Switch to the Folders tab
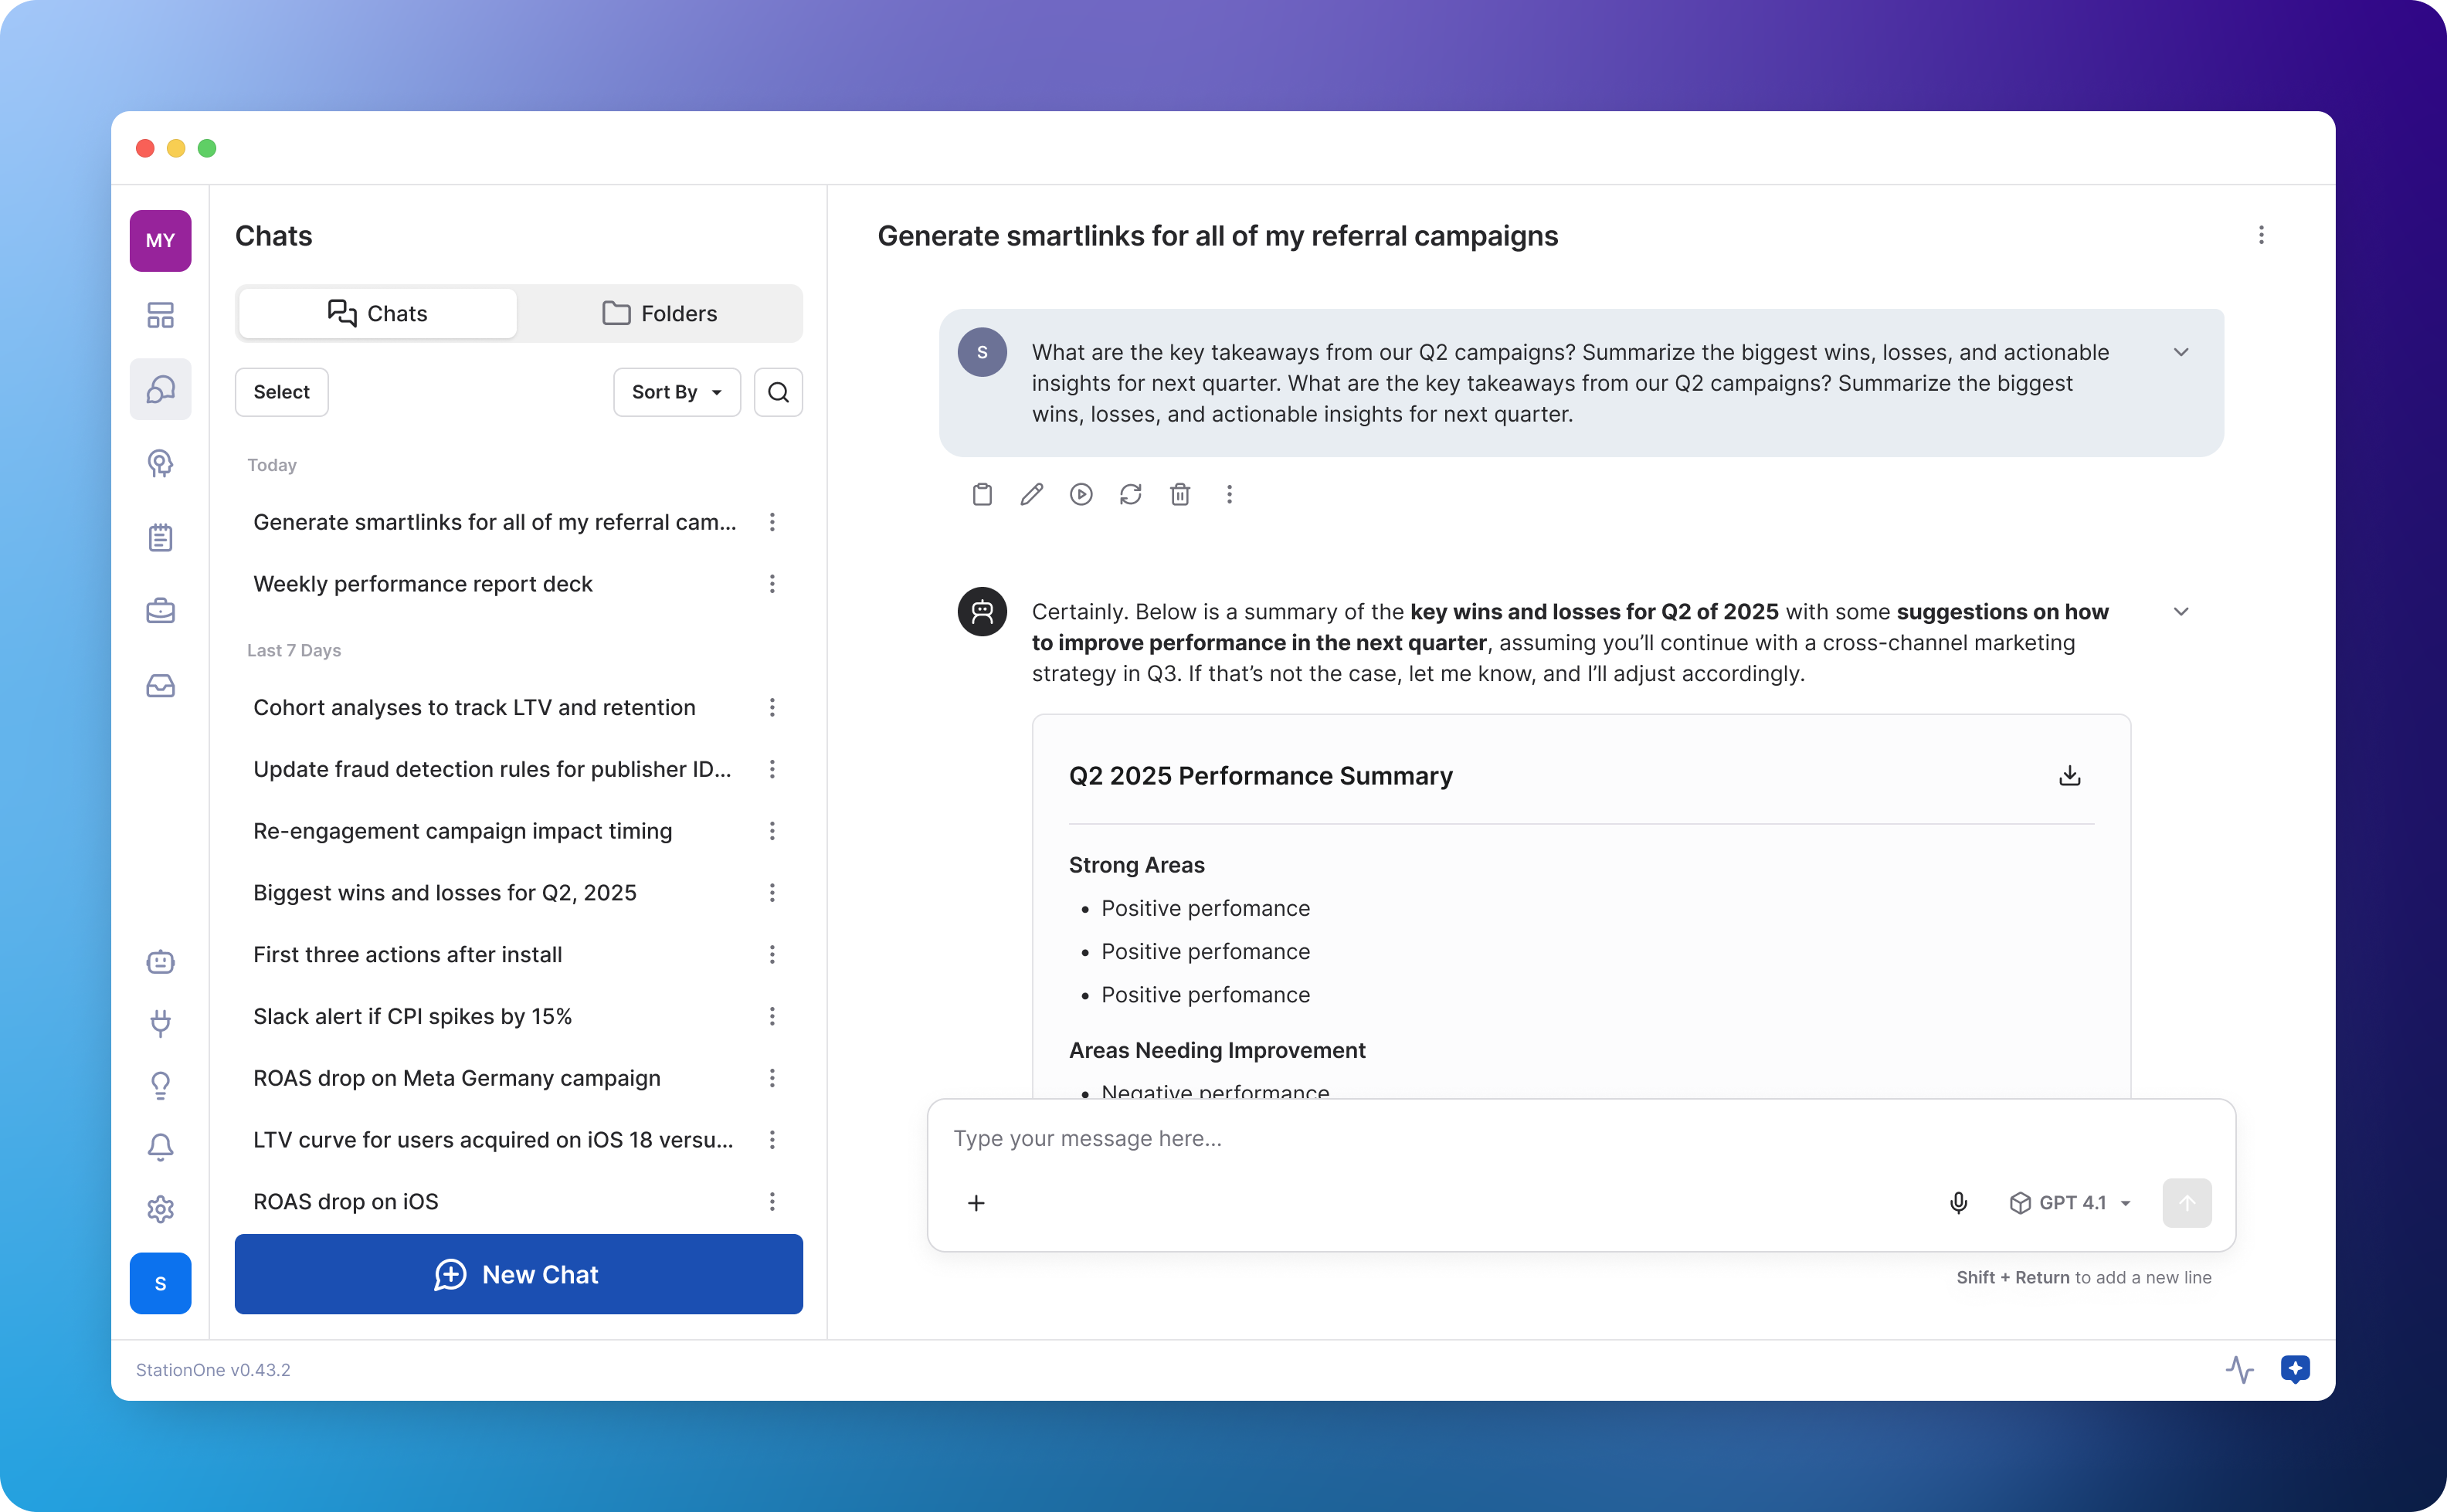The width and height of the screenshot is (2447, 1512). click(x=660, y=313)
